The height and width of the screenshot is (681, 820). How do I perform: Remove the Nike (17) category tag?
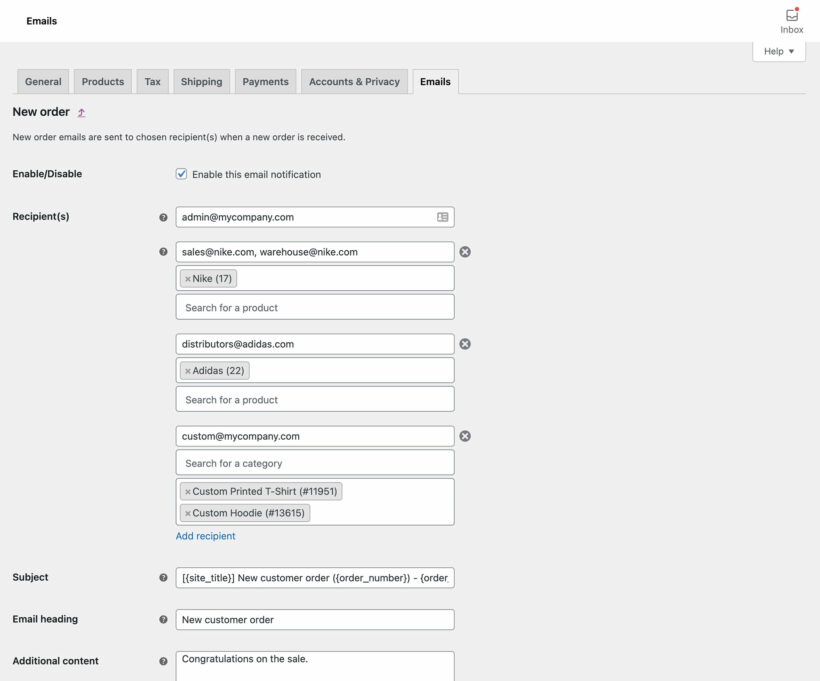(189, 278)
